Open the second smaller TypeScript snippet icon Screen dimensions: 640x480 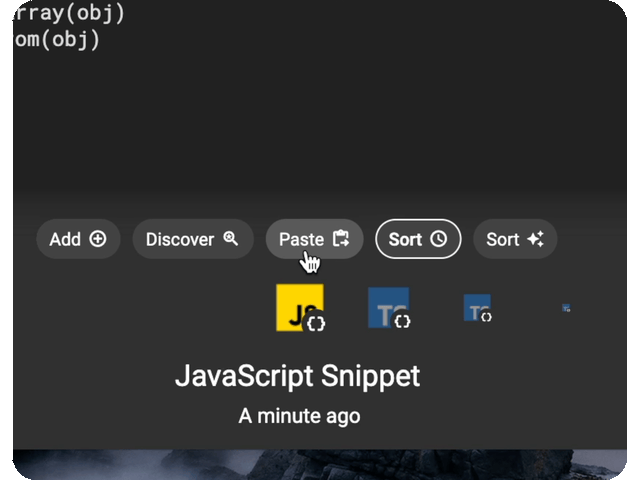(x=478, y=308)
